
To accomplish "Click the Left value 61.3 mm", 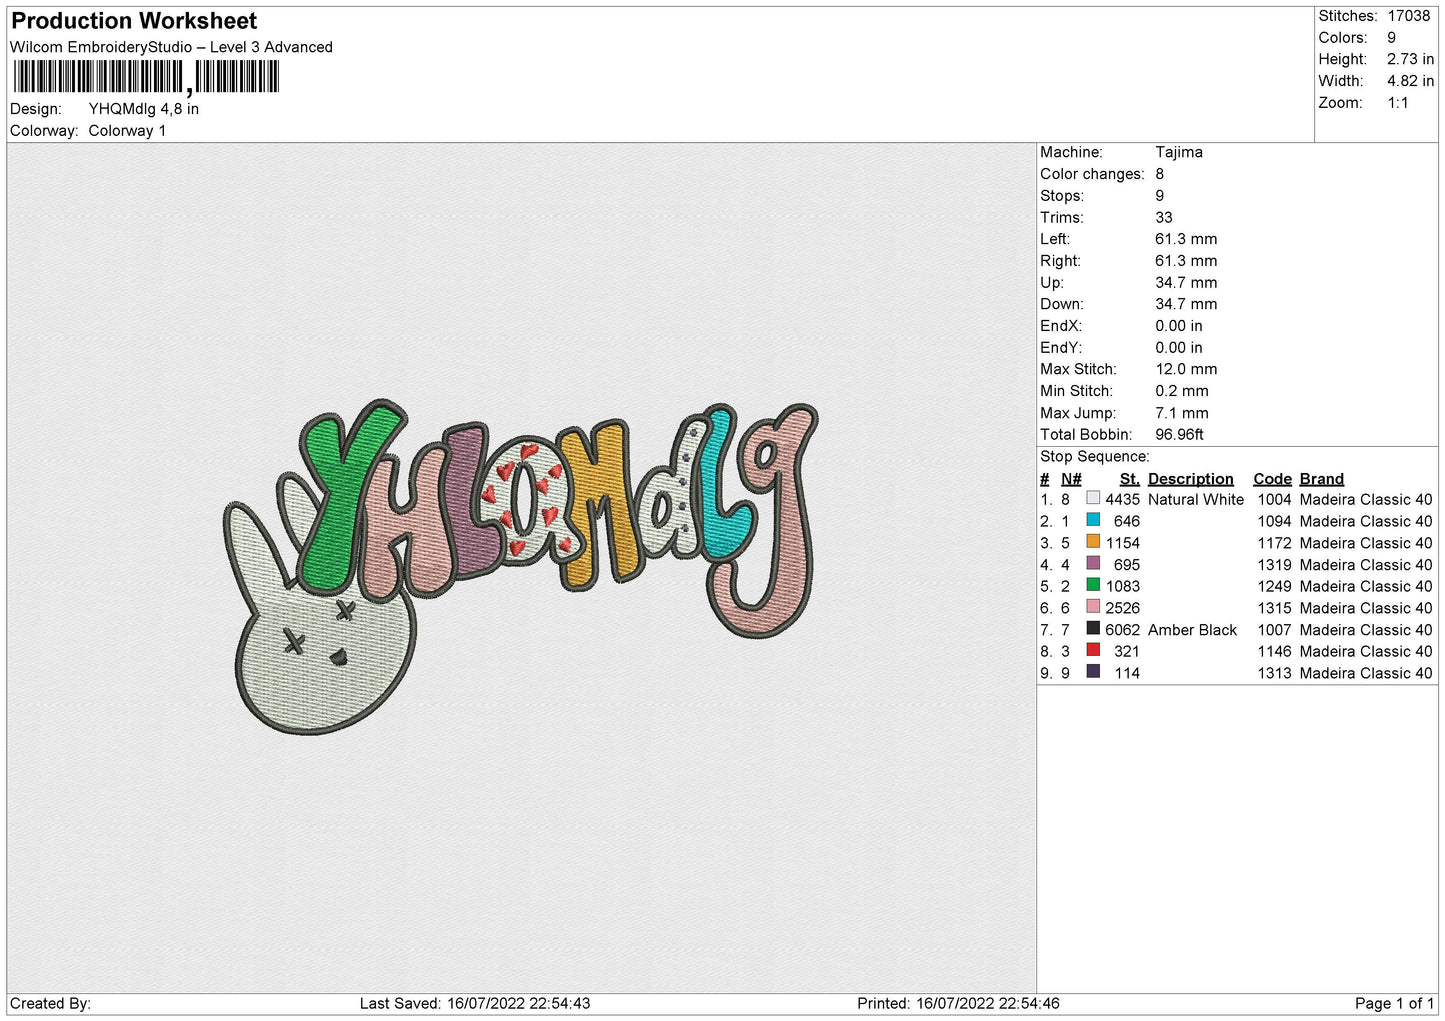I will click(x=1186, y=239).
